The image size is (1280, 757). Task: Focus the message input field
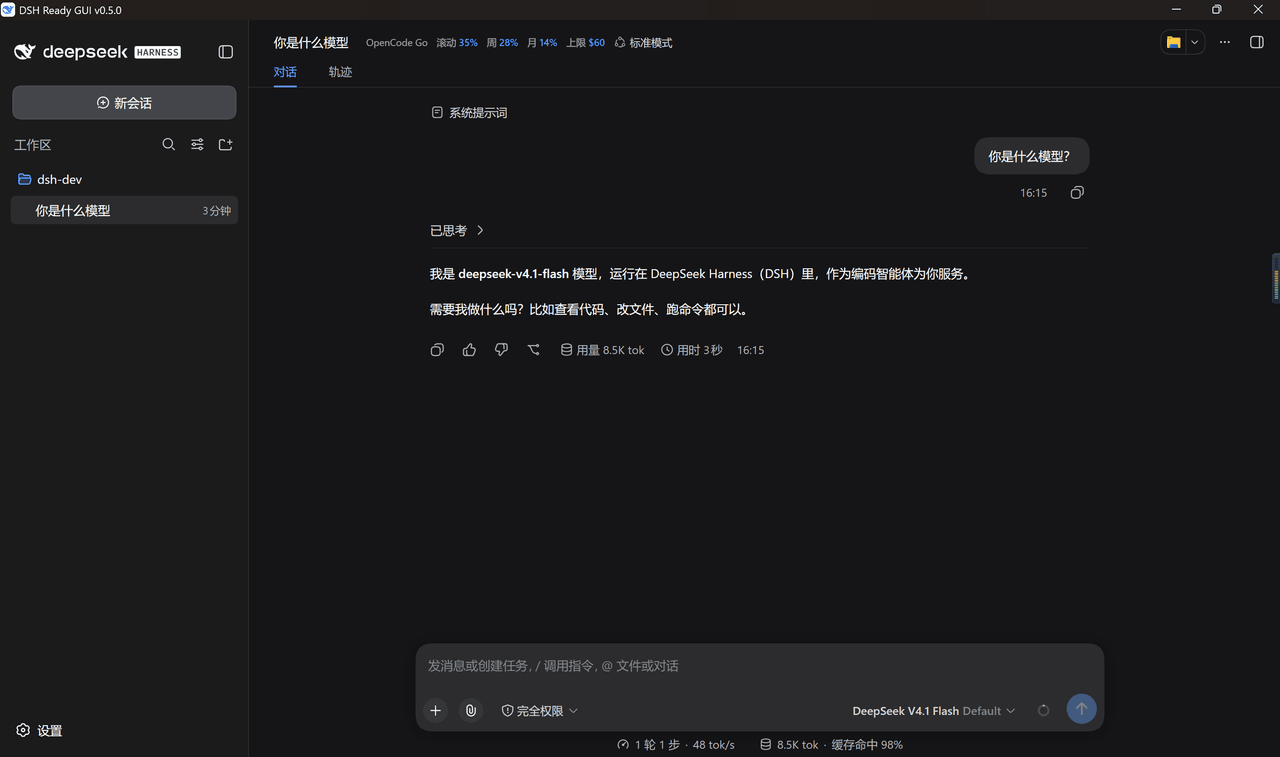pyautogui.click(x=760, y=666)
